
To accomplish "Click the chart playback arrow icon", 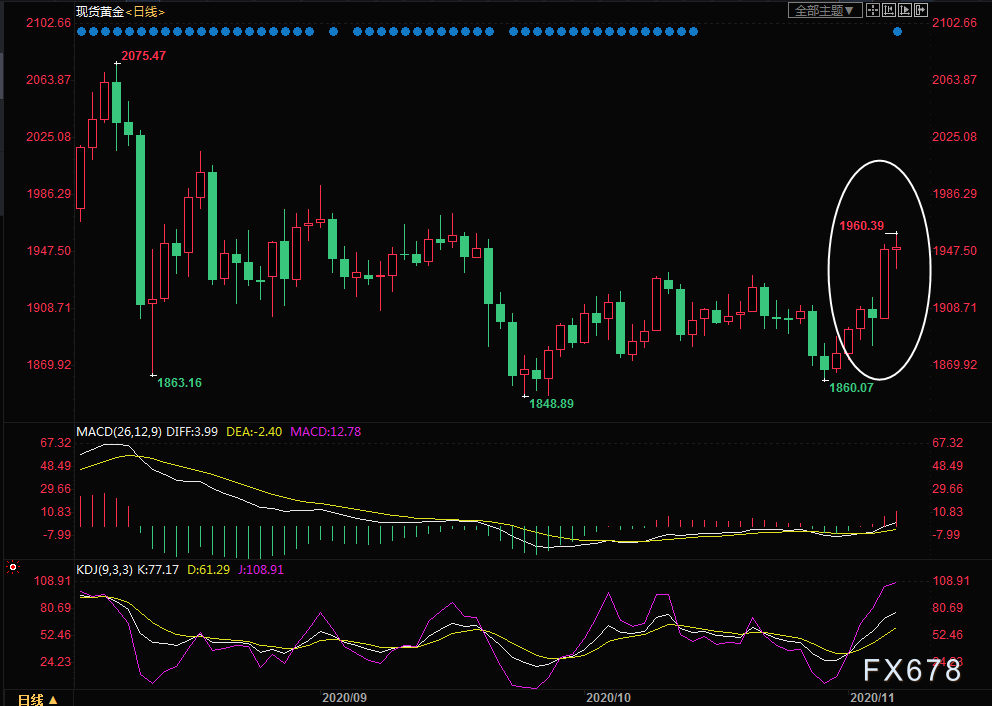I will (905, 10).
